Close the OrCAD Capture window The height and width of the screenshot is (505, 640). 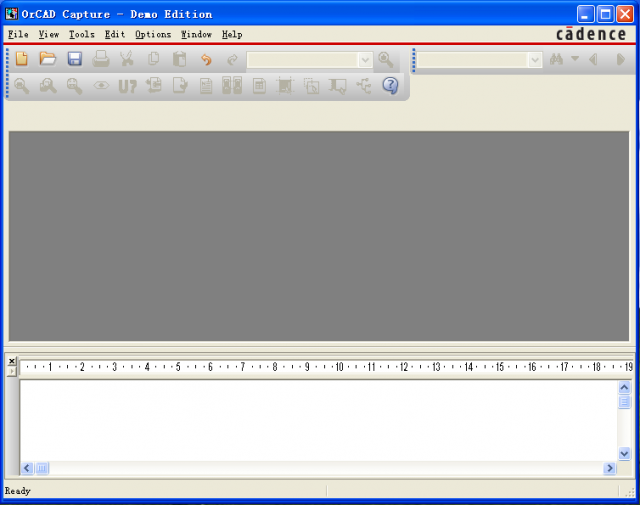pos(625,14)
